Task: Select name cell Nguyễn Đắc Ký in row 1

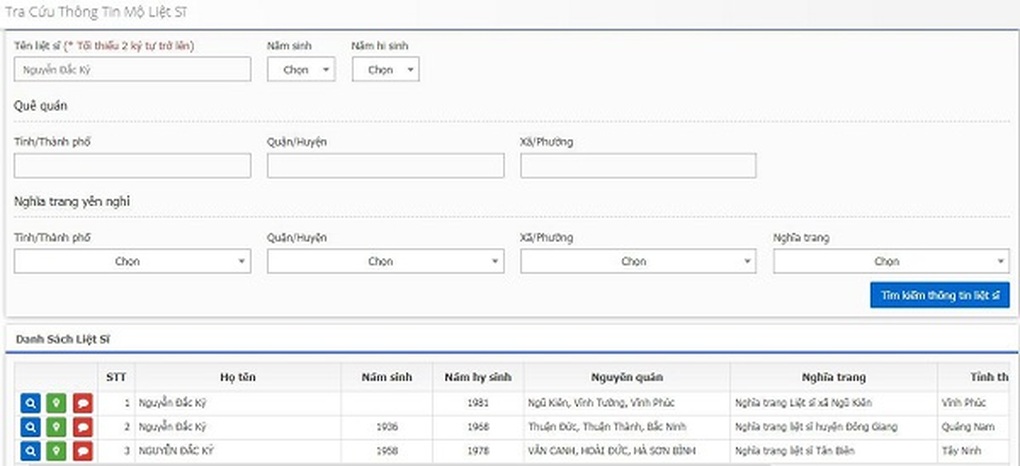Action: (x=238, y=404)
